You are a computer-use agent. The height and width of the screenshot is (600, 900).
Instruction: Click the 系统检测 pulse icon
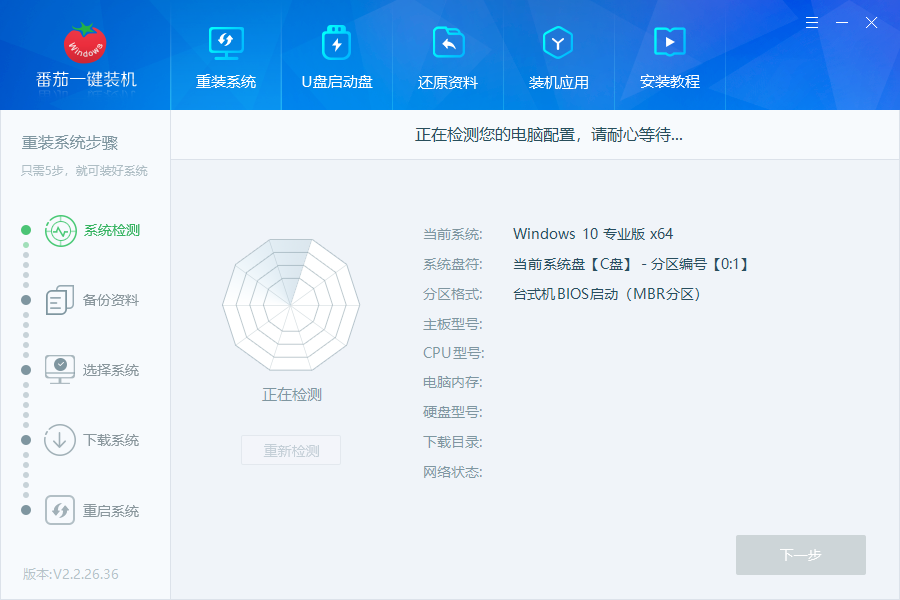(x=61, y=231)
